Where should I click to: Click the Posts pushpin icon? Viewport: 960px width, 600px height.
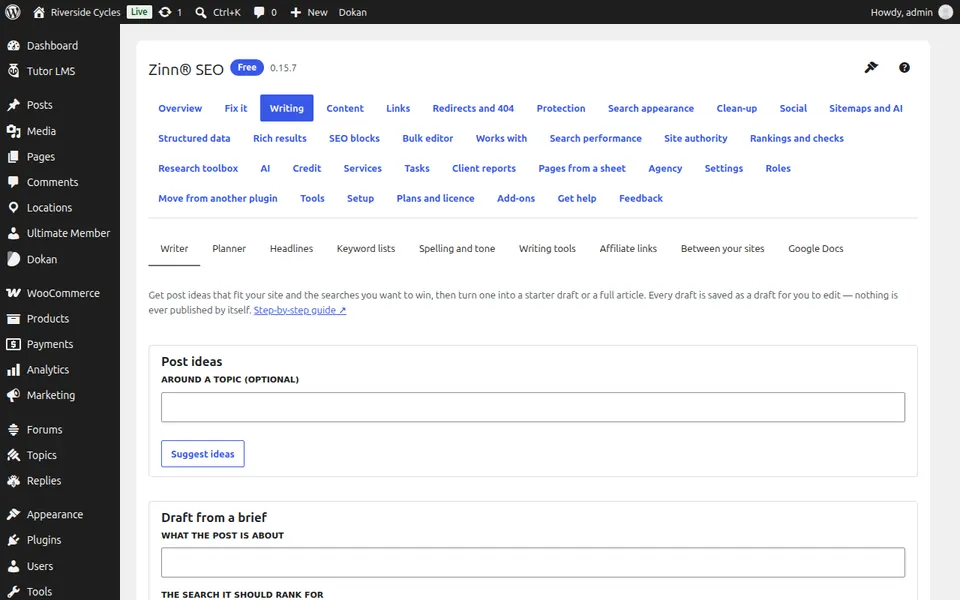(13, 105)
